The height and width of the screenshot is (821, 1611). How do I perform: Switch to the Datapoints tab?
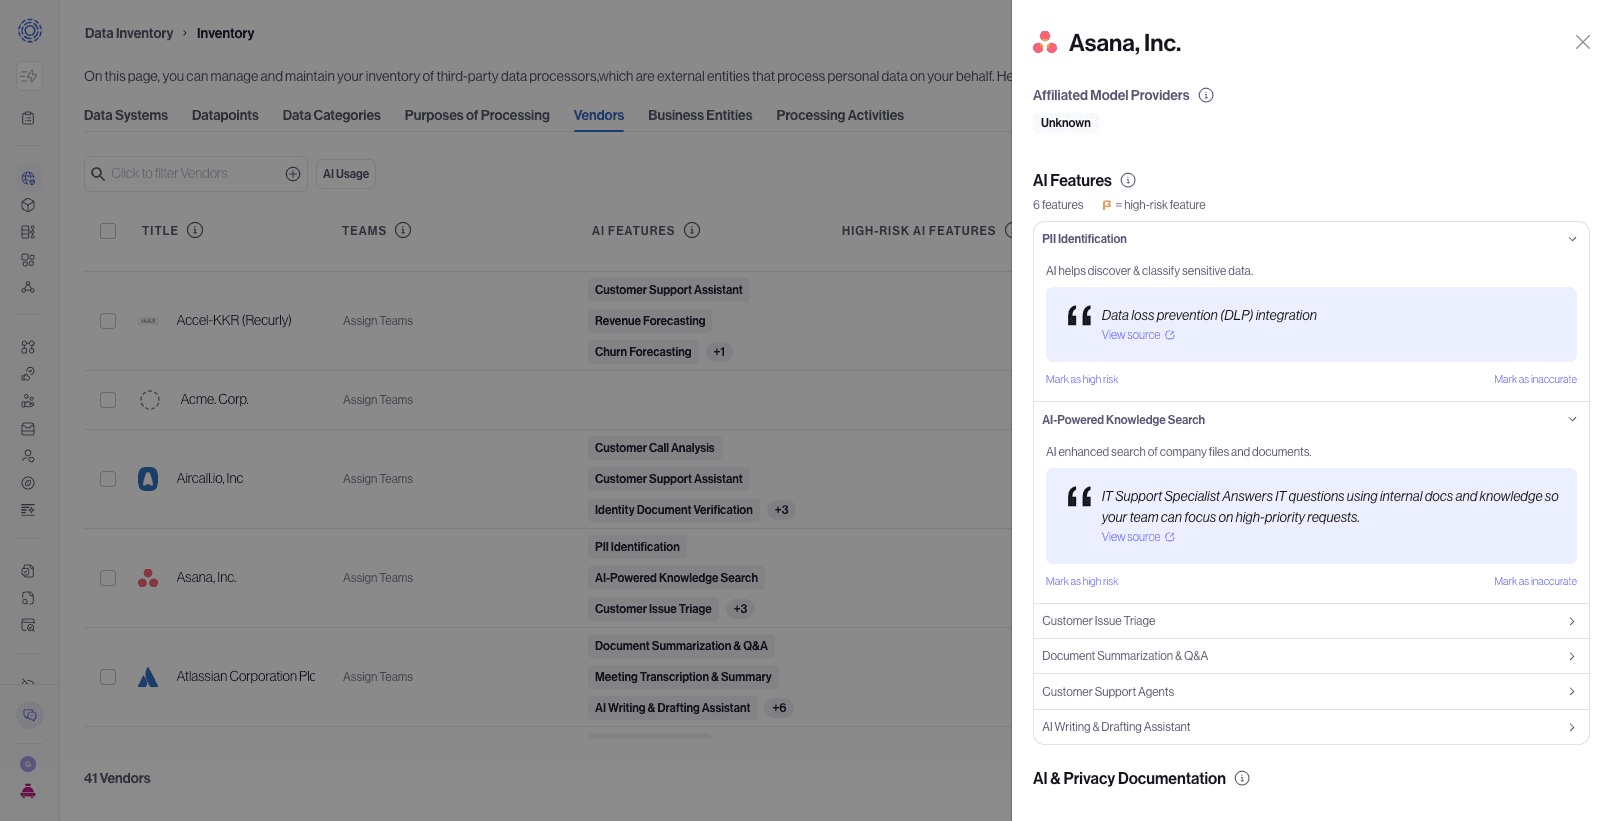point(225,115)
